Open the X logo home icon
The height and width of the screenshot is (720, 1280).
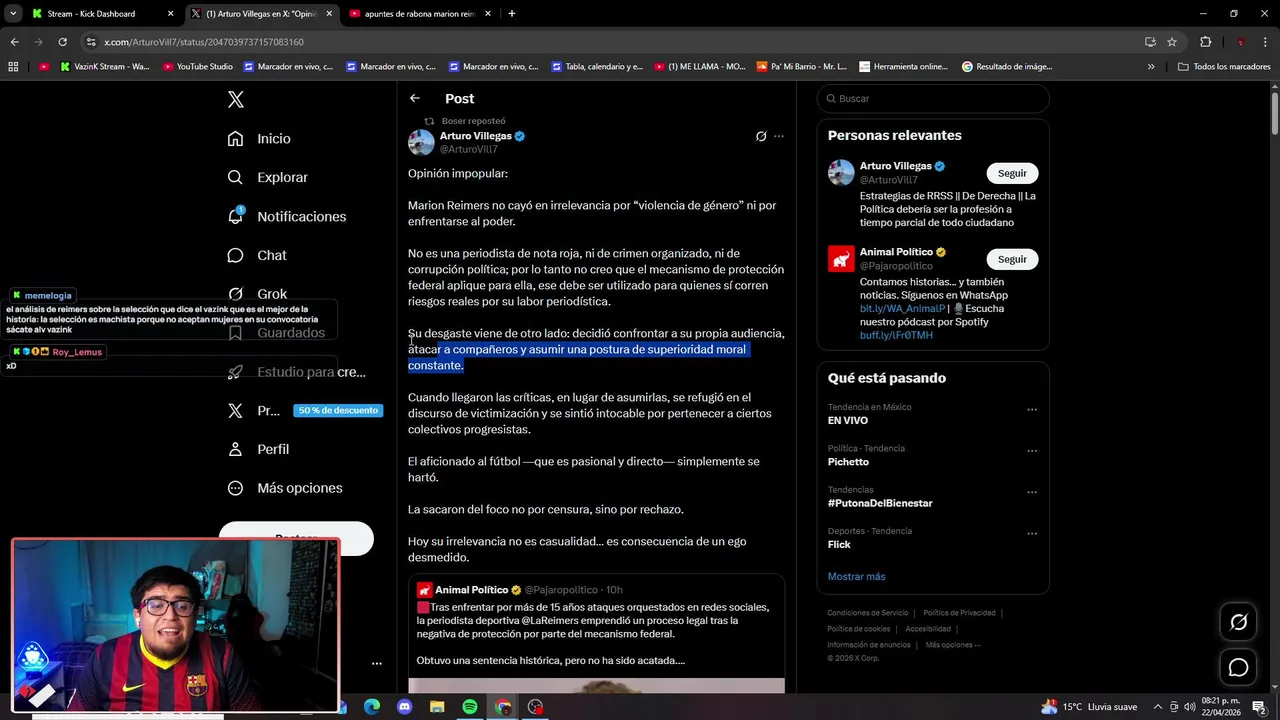(x=236, y=99)
